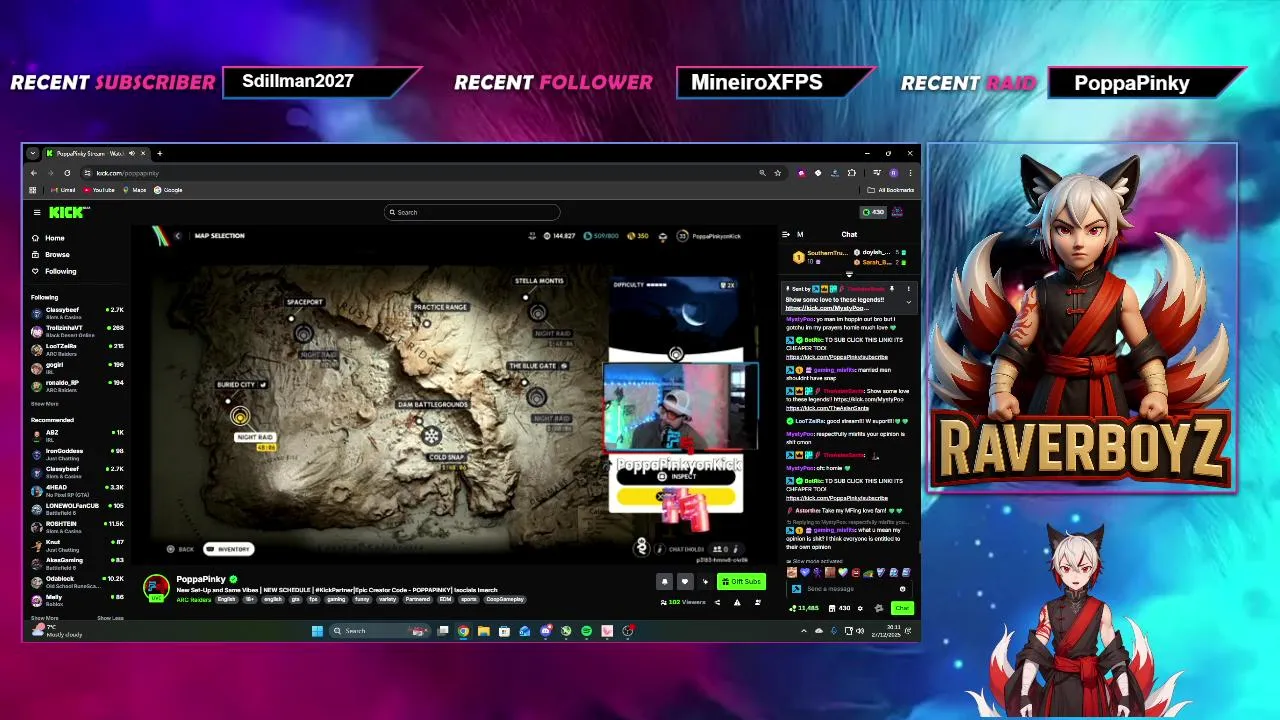
Task: Share the stream via share icon
Action: pyautogui.click(x=717, y=602)
